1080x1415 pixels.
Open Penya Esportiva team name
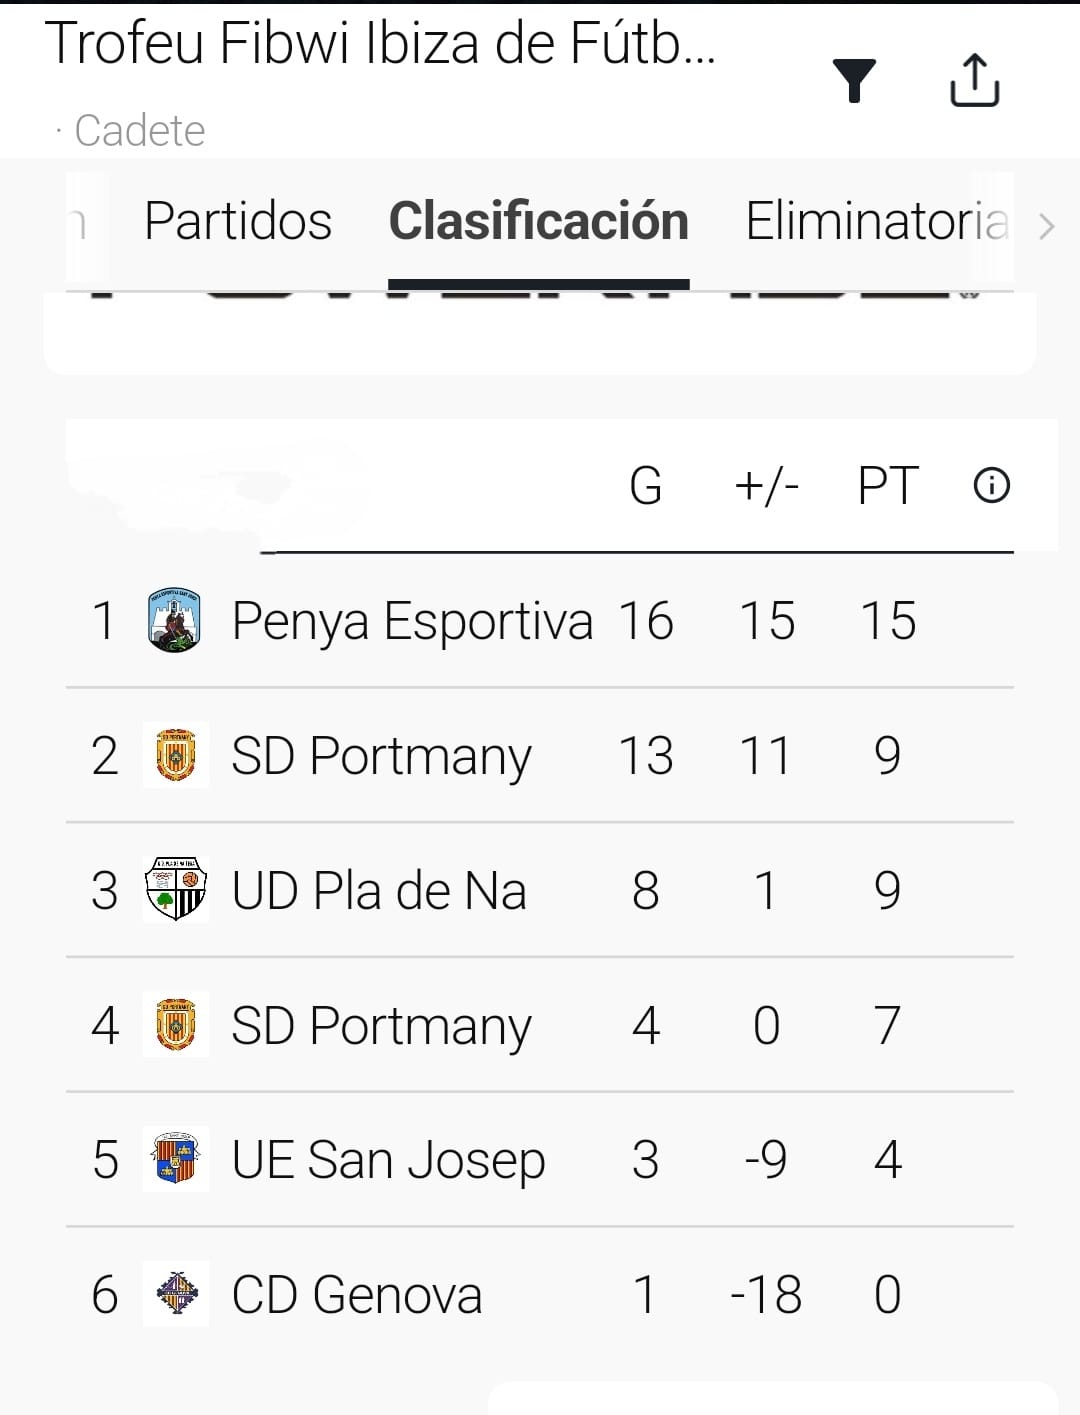[x=412, y=621]
